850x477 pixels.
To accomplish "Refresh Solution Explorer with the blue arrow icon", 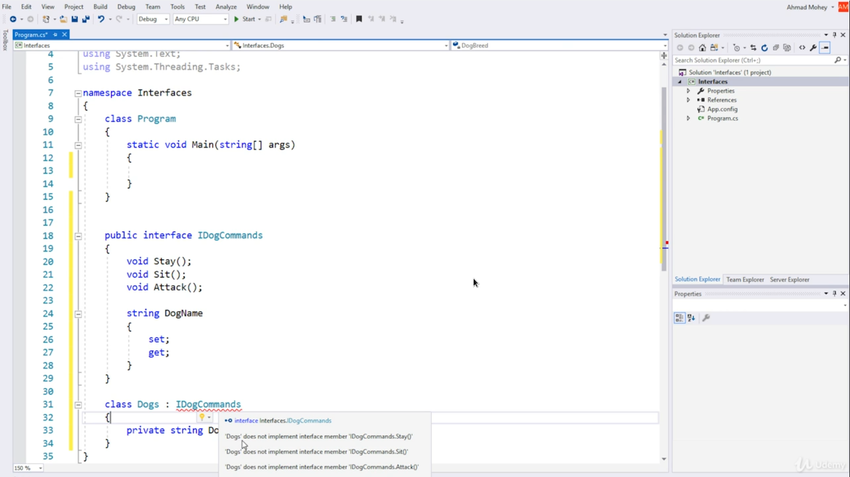I will point(764,48).
